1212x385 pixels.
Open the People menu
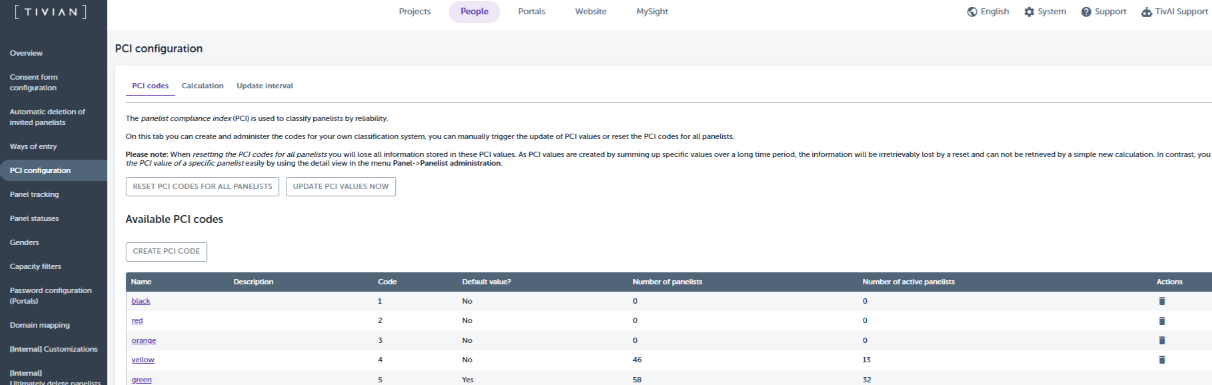pos(474,12)
